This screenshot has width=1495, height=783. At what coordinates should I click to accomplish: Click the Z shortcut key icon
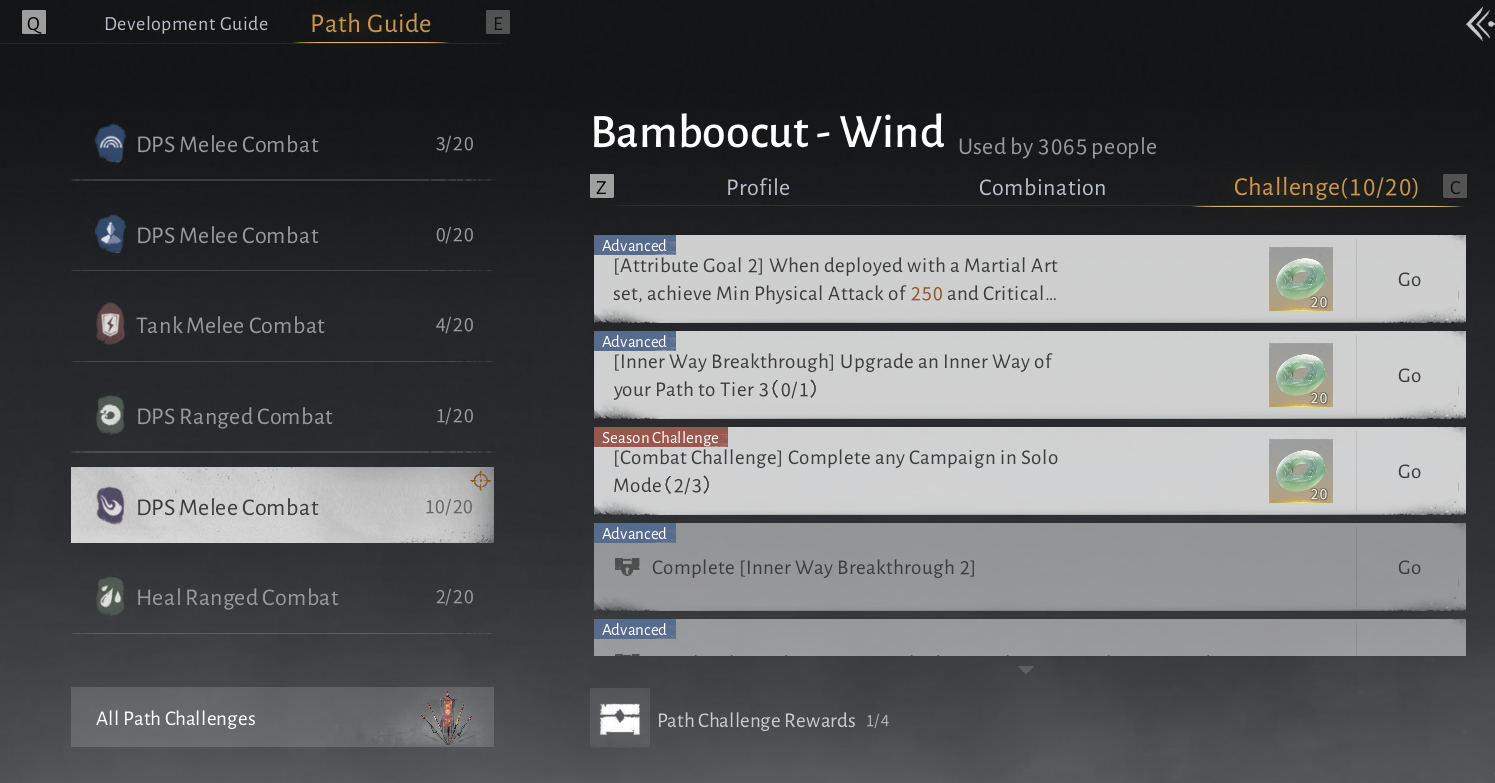coord(602,186)
